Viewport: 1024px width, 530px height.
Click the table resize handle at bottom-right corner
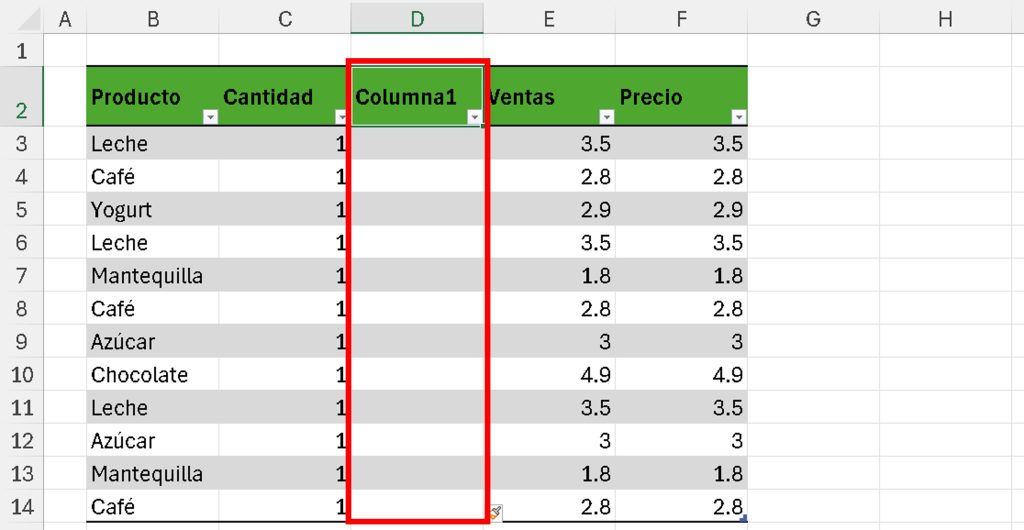coord(743,518)
